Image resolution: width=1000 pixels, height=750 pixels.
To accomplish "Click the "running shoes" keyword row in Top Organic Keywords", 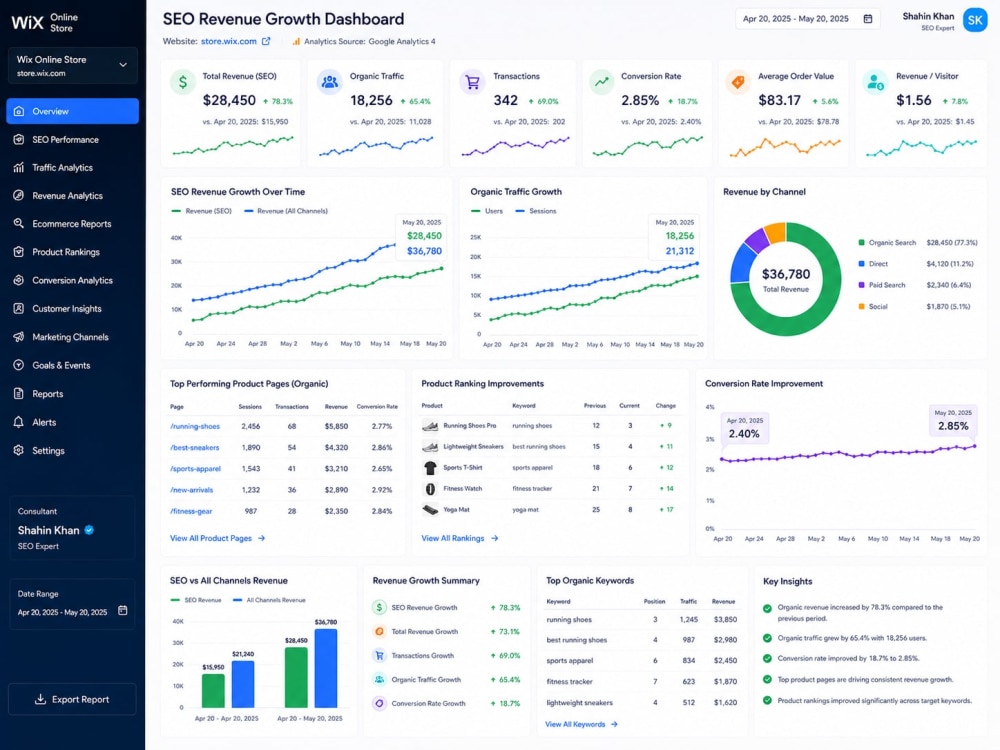I will [x=642, y=619].
